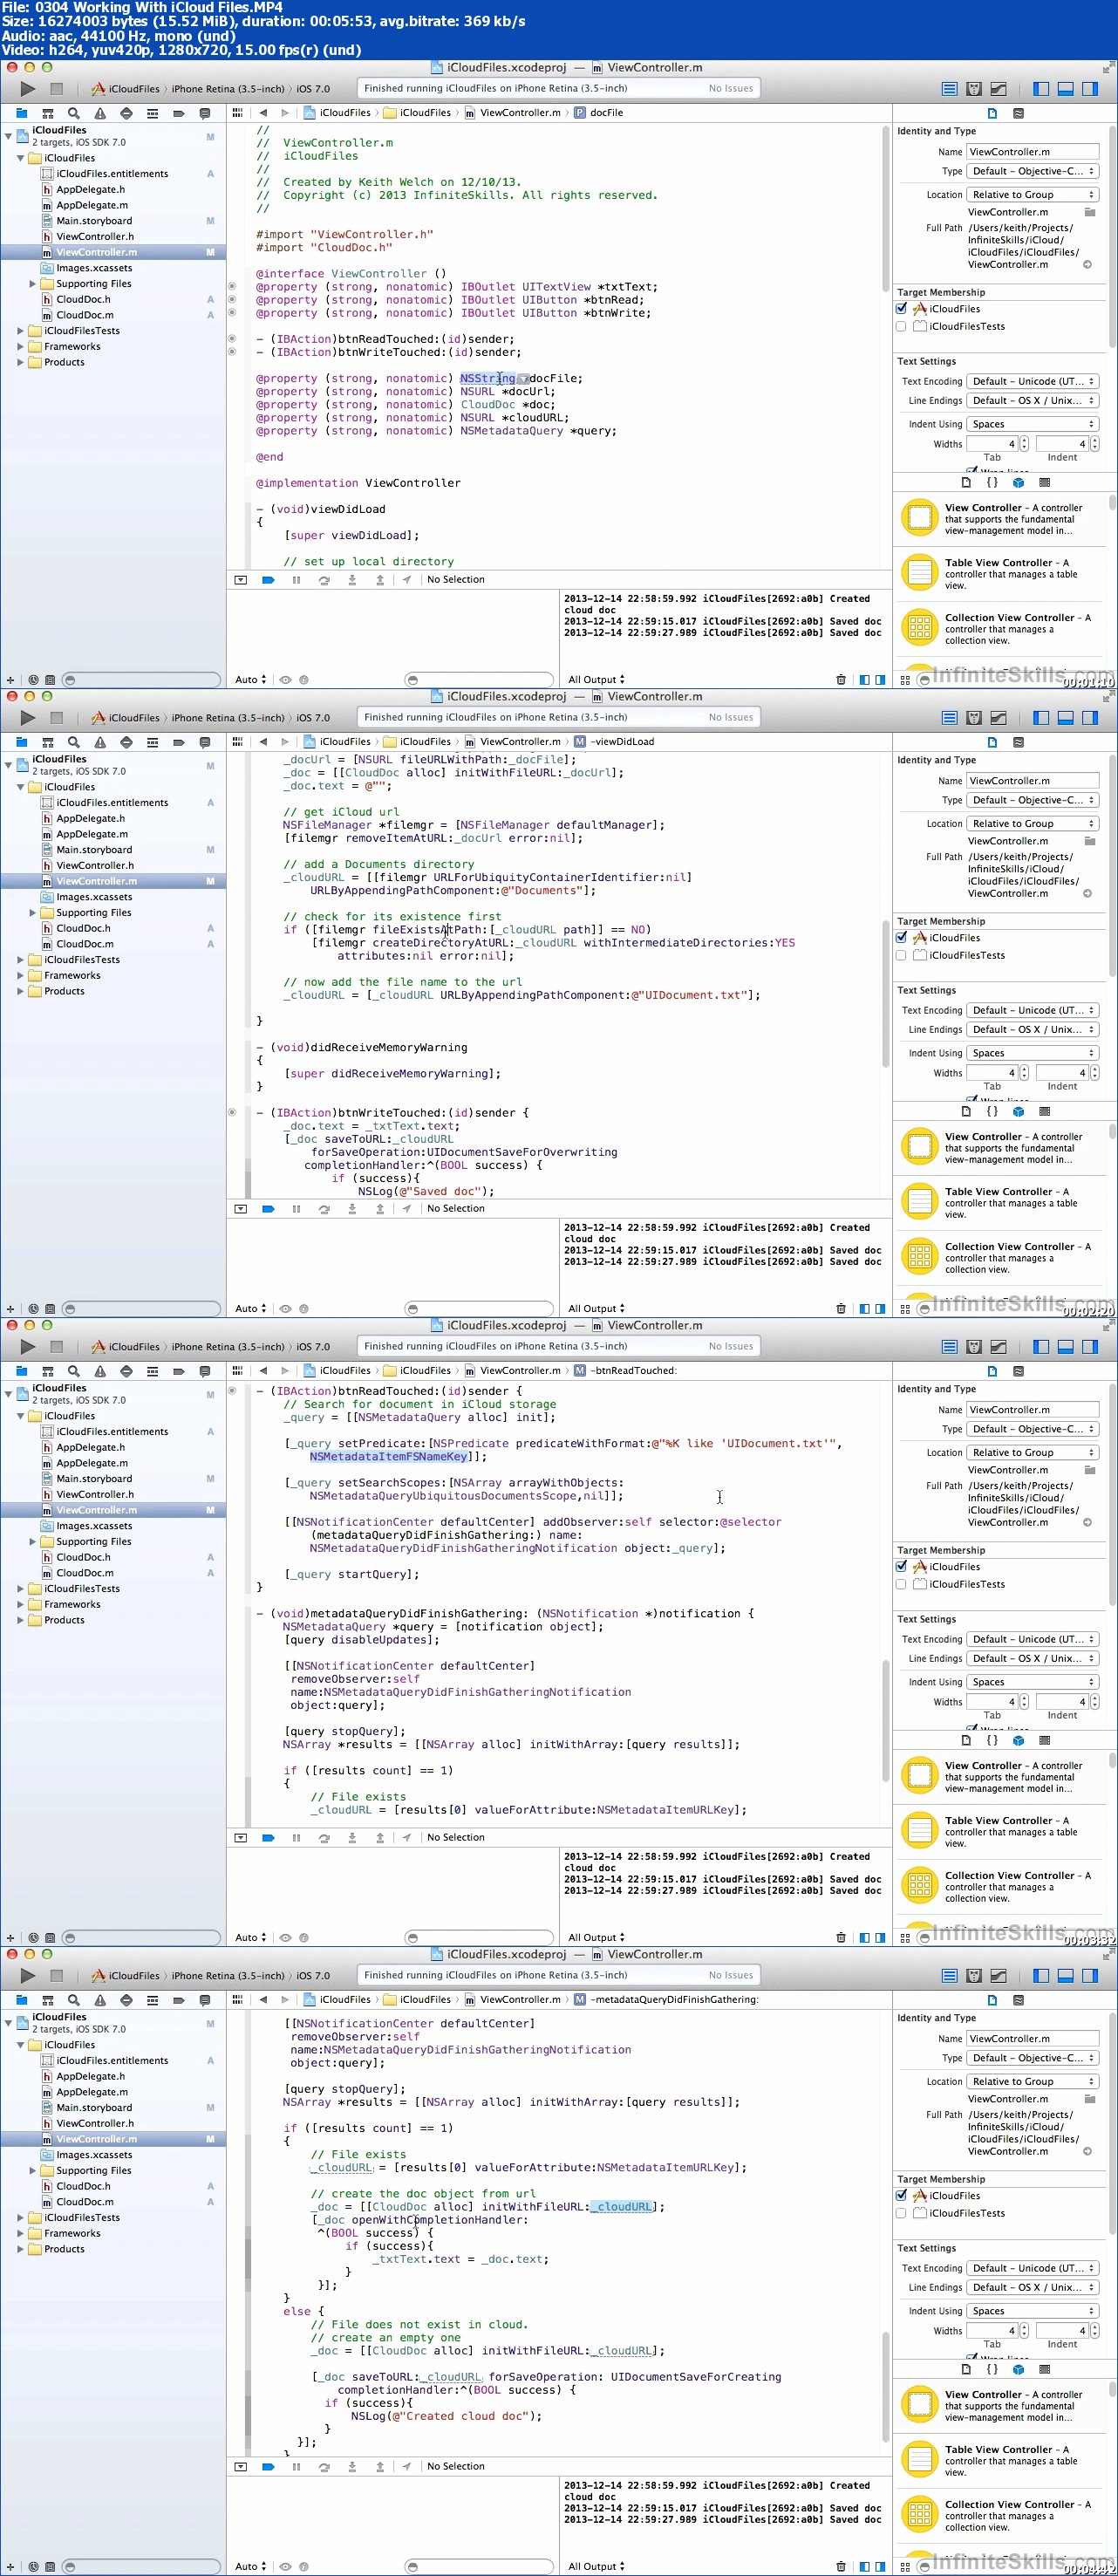Open Text Encoding dropdown in the viewDidLoad frame
1118x2576 pixels.
tap(1033, 1011)
